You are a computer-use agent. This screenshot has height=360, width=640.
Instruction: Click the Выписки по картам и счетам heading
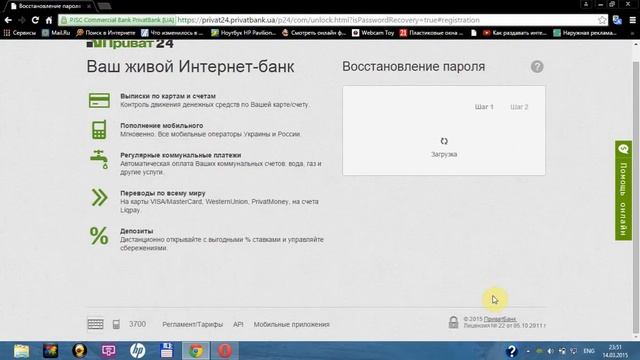[x=168, y=96]
